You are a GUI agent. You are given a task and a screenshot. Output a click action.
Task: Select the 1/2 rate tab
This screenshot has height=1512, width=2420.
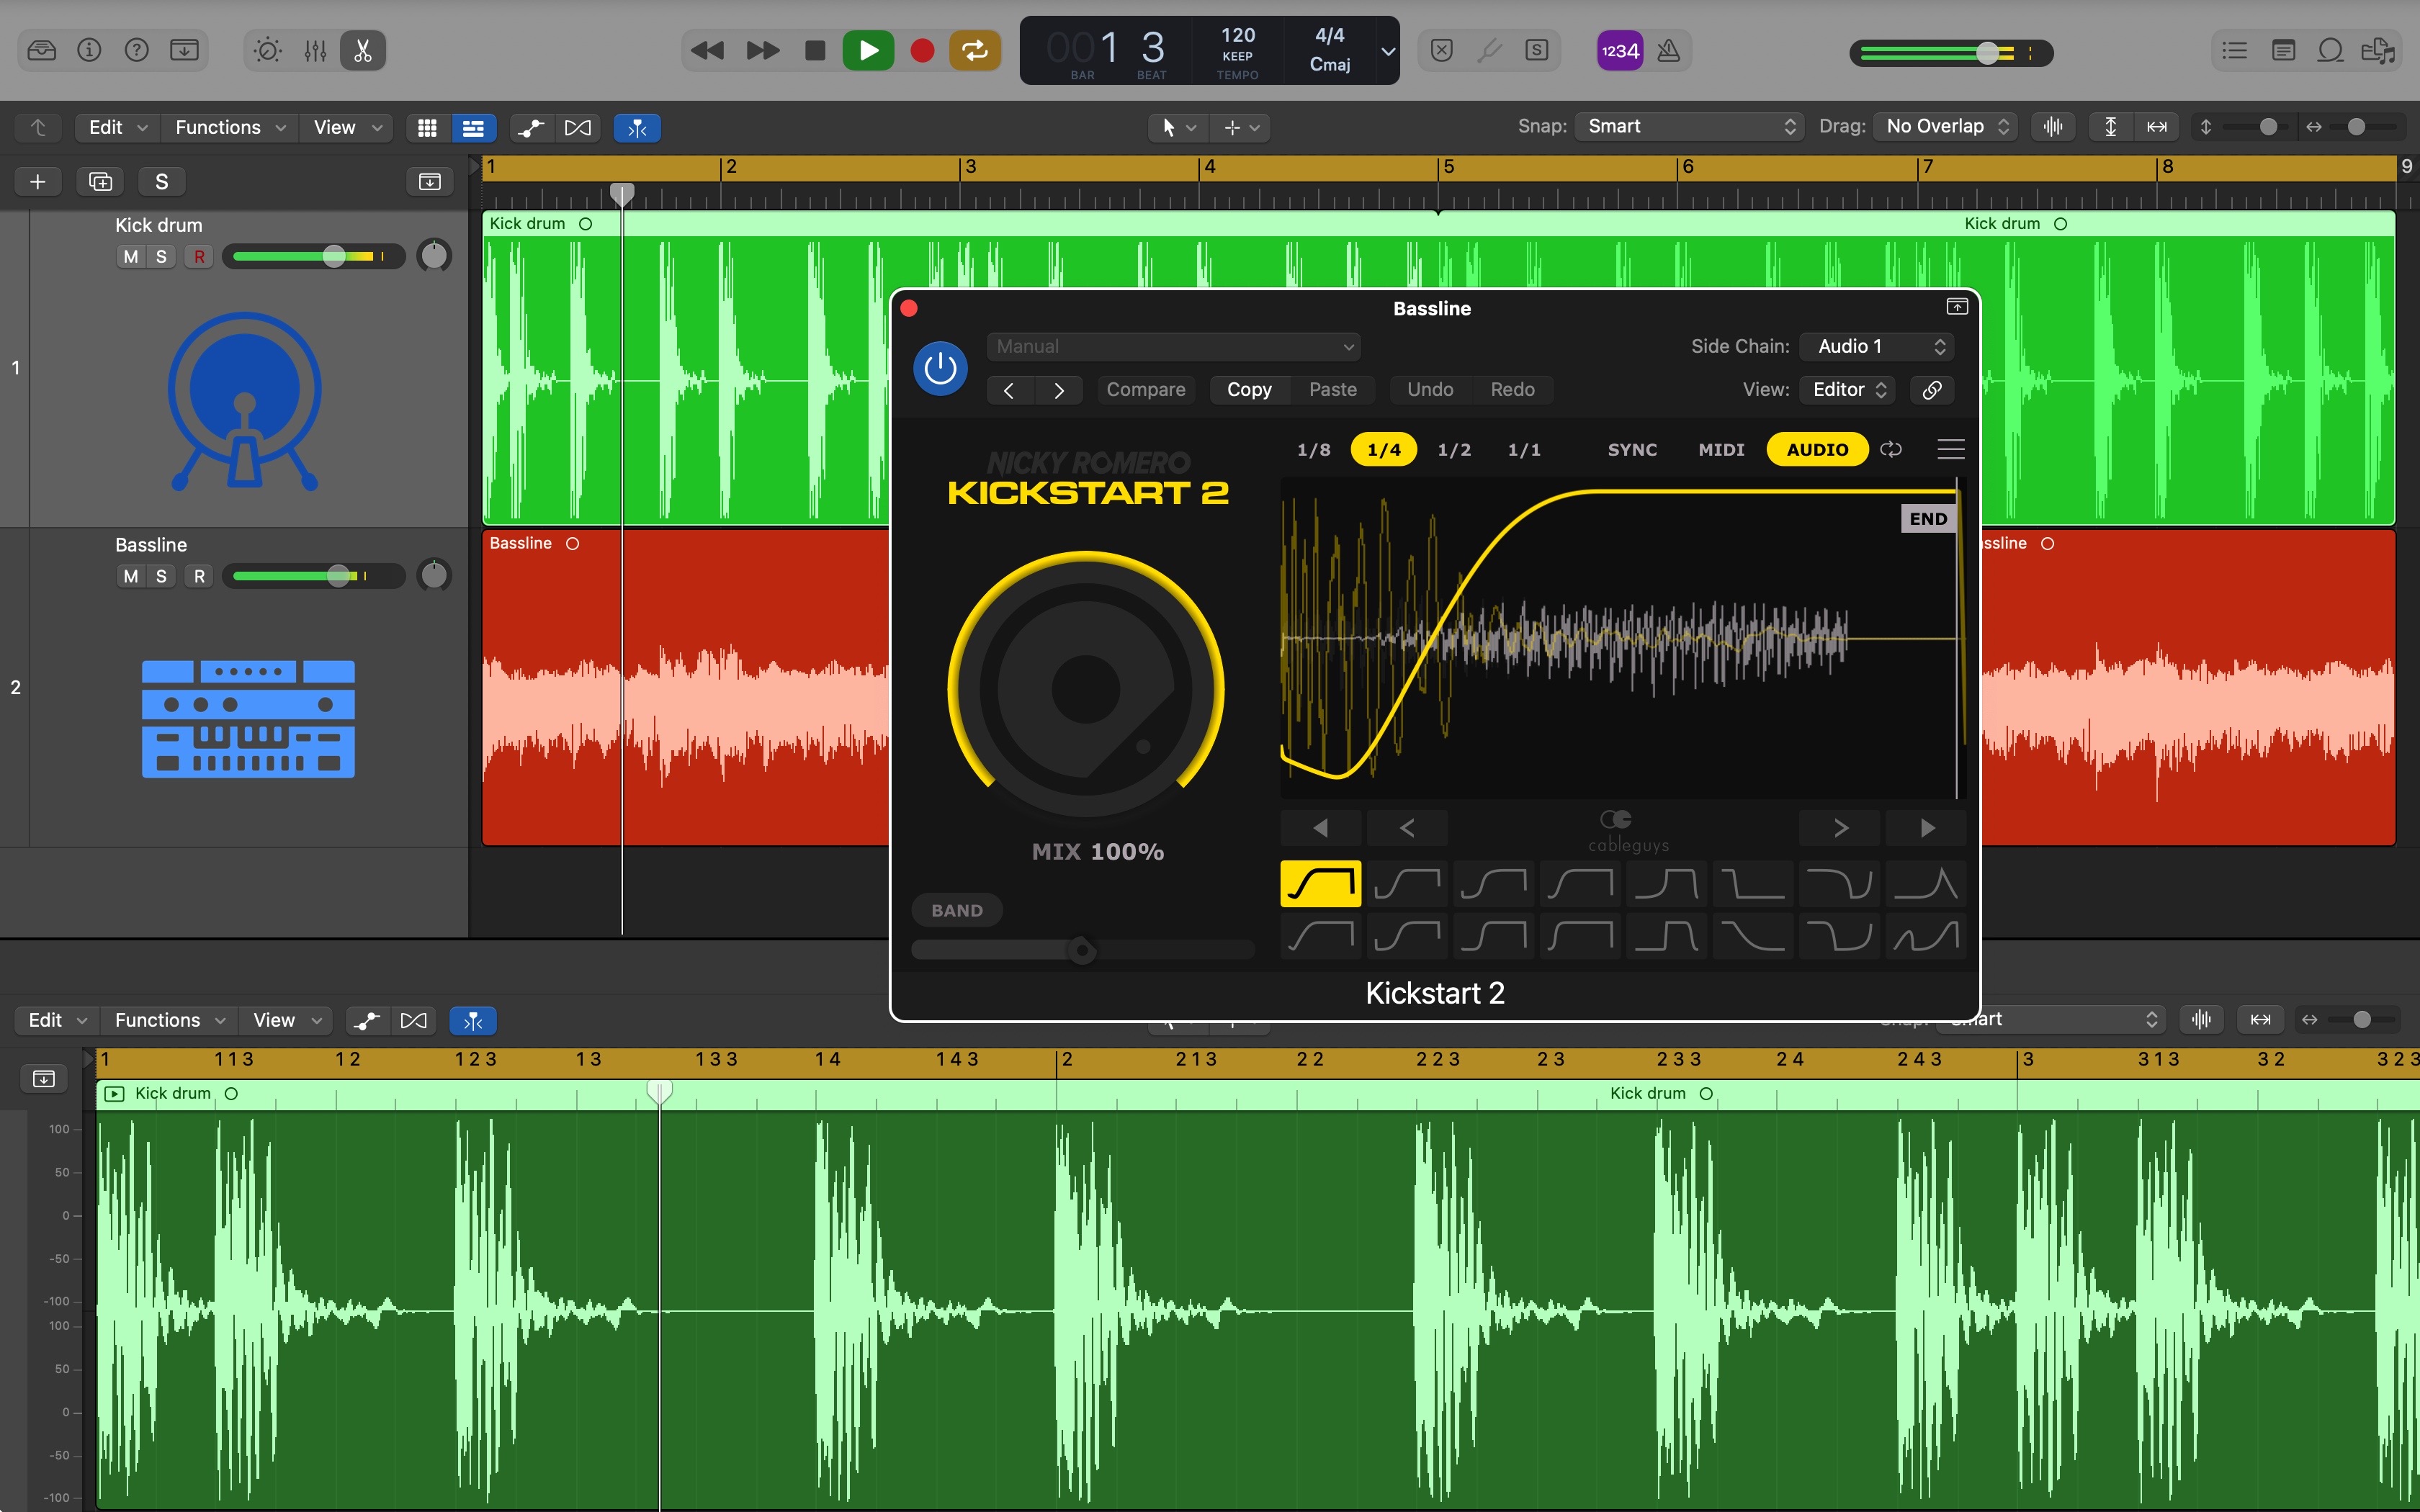click(1454, 449)
